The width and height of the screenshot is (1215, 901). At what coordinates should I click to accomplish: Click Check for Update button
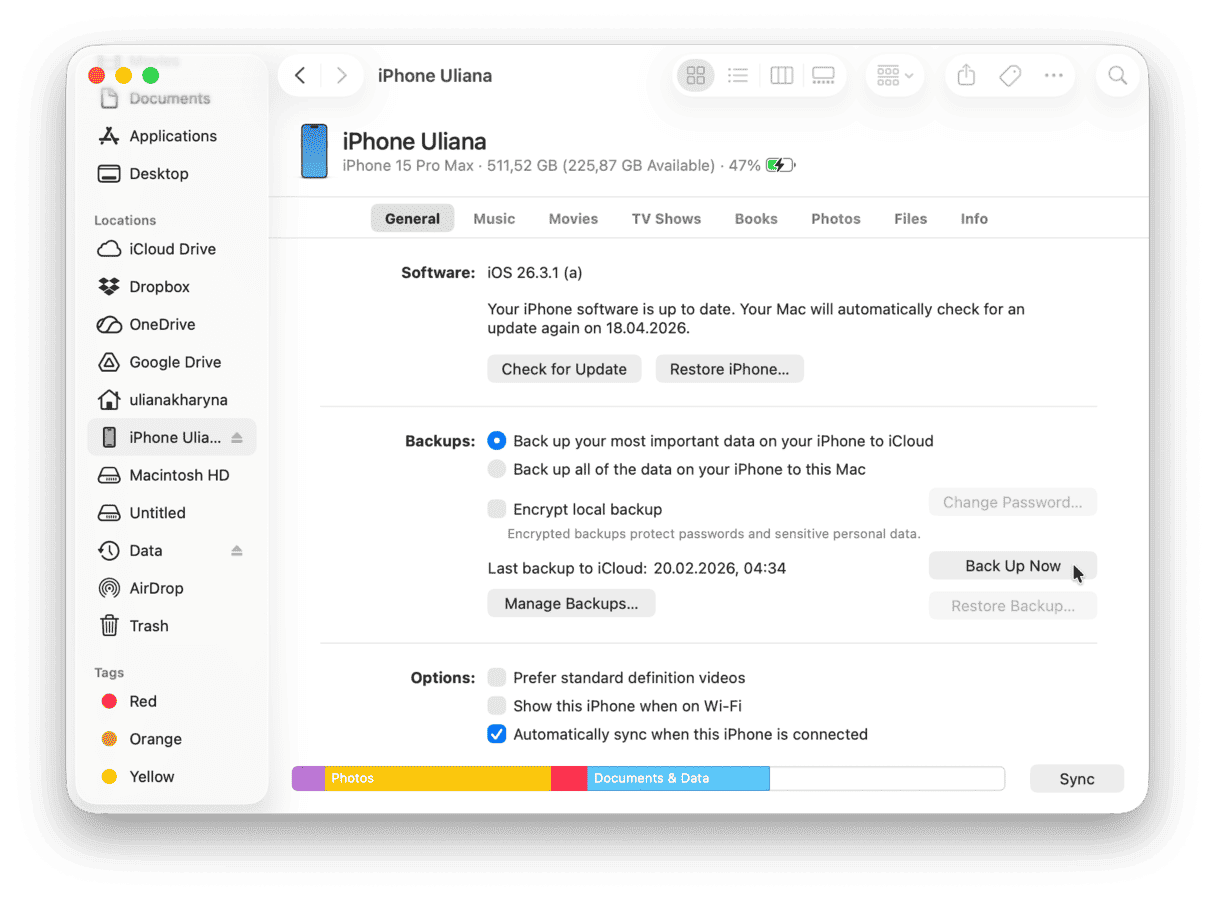pyautogui.click(x=564, y=369)
